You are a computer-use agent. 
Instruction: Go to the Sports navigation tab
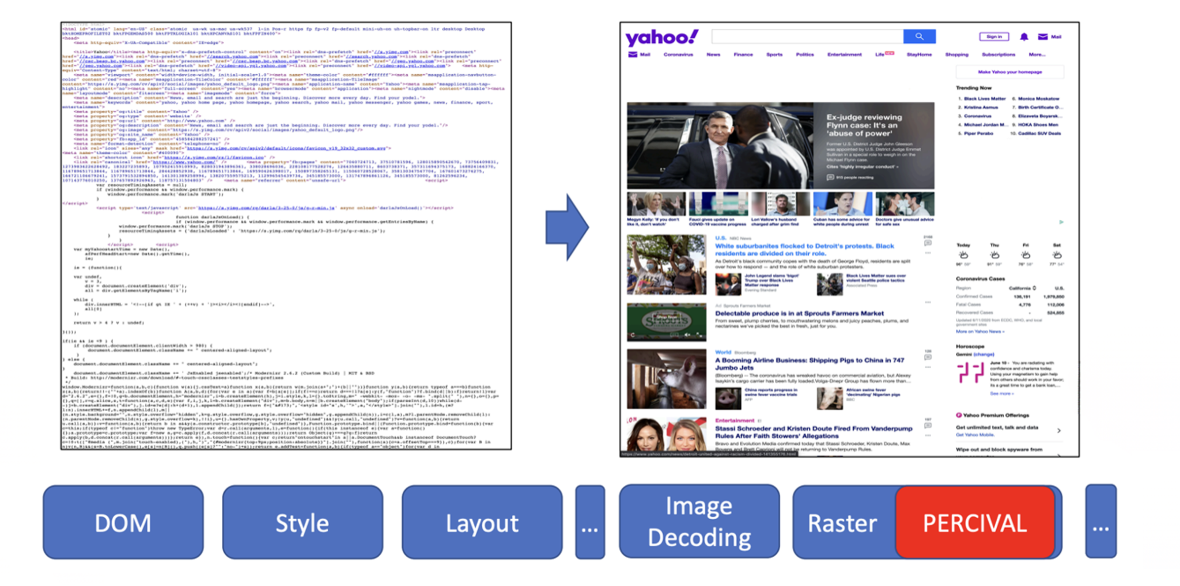(774, 55)
